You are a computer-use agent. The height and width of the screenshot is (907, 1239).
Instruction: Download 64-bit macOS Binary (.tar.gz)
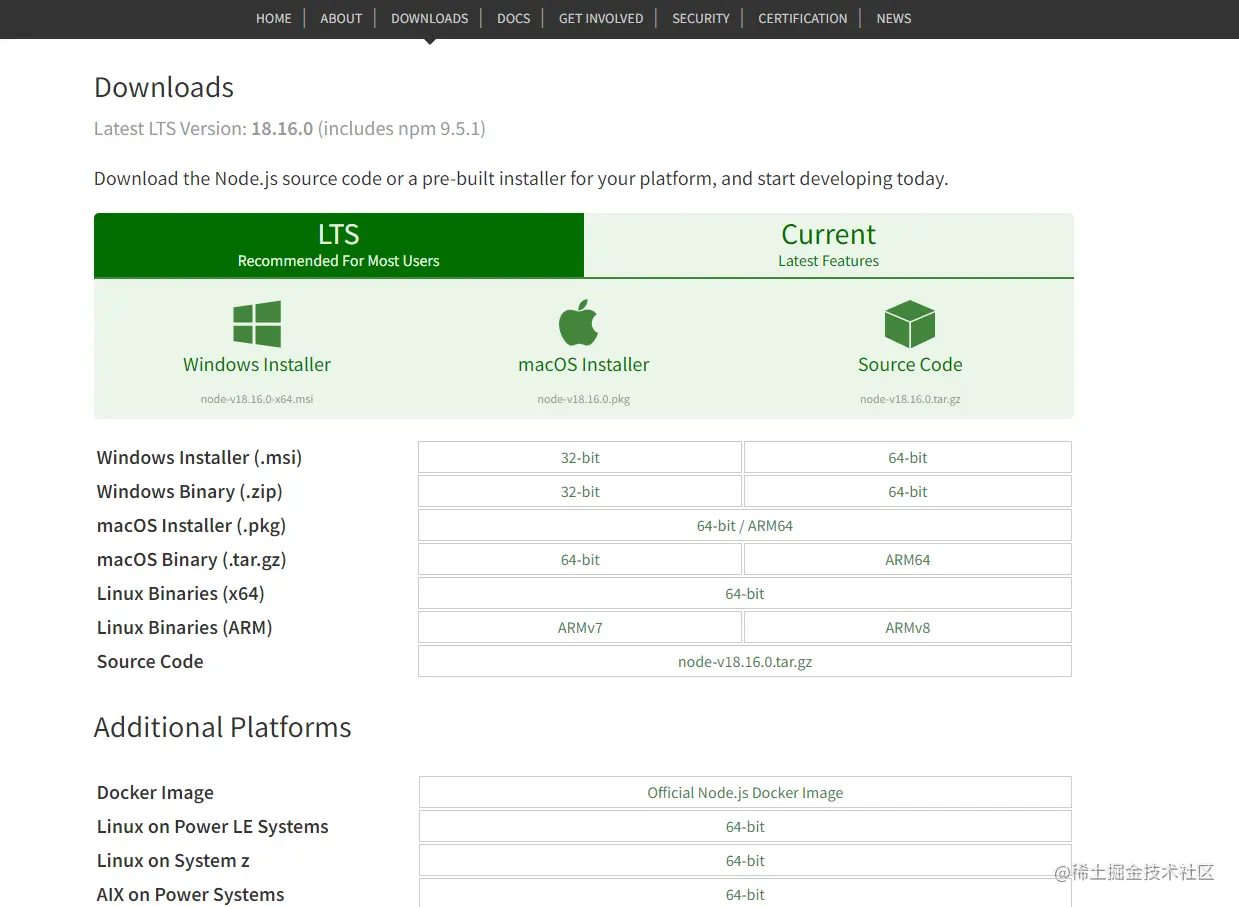click(580, 559)
